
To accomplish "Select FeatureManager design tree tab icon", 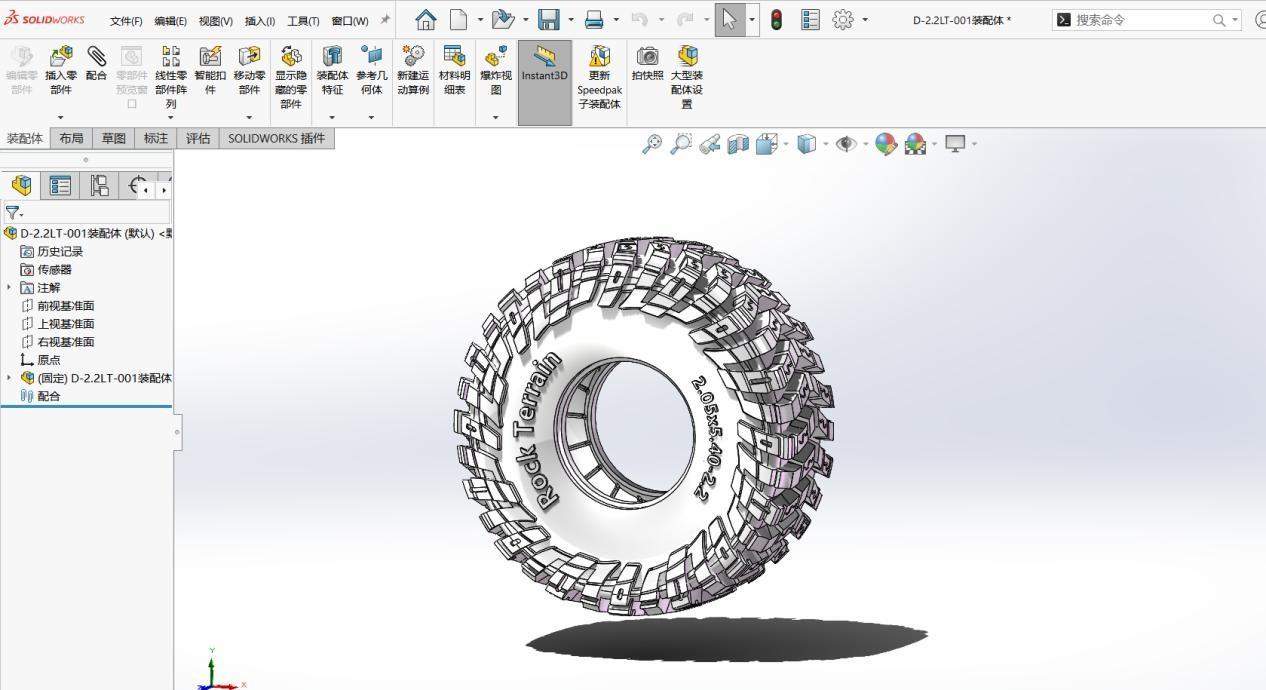I will tap(21, 186).
